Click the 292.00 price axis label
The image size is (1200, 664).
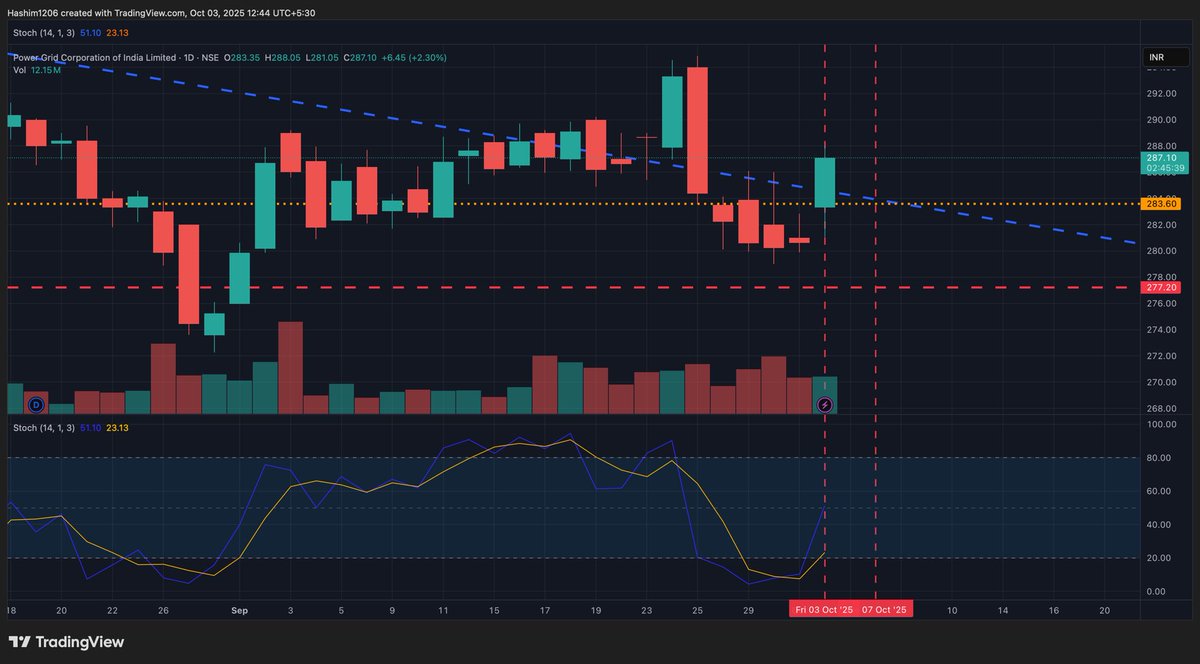(1161, 94)
